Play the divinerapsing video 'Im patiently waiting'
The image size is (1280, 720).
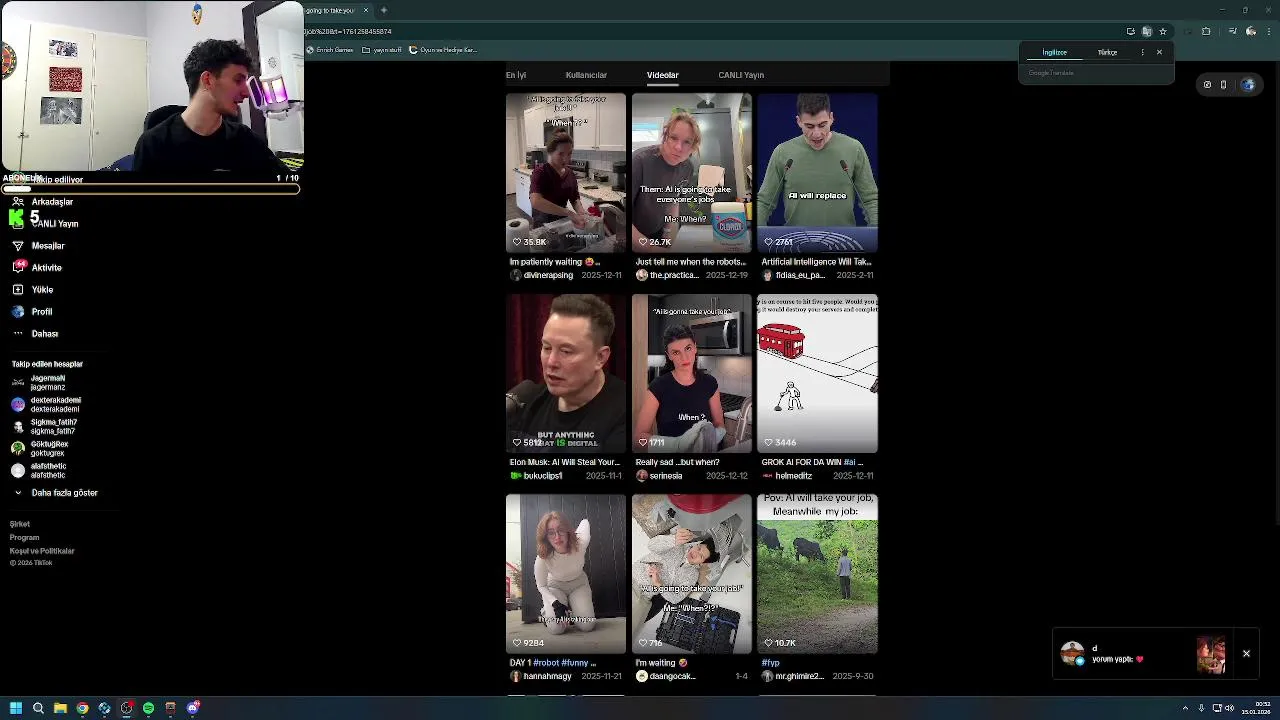click(566, 173)
